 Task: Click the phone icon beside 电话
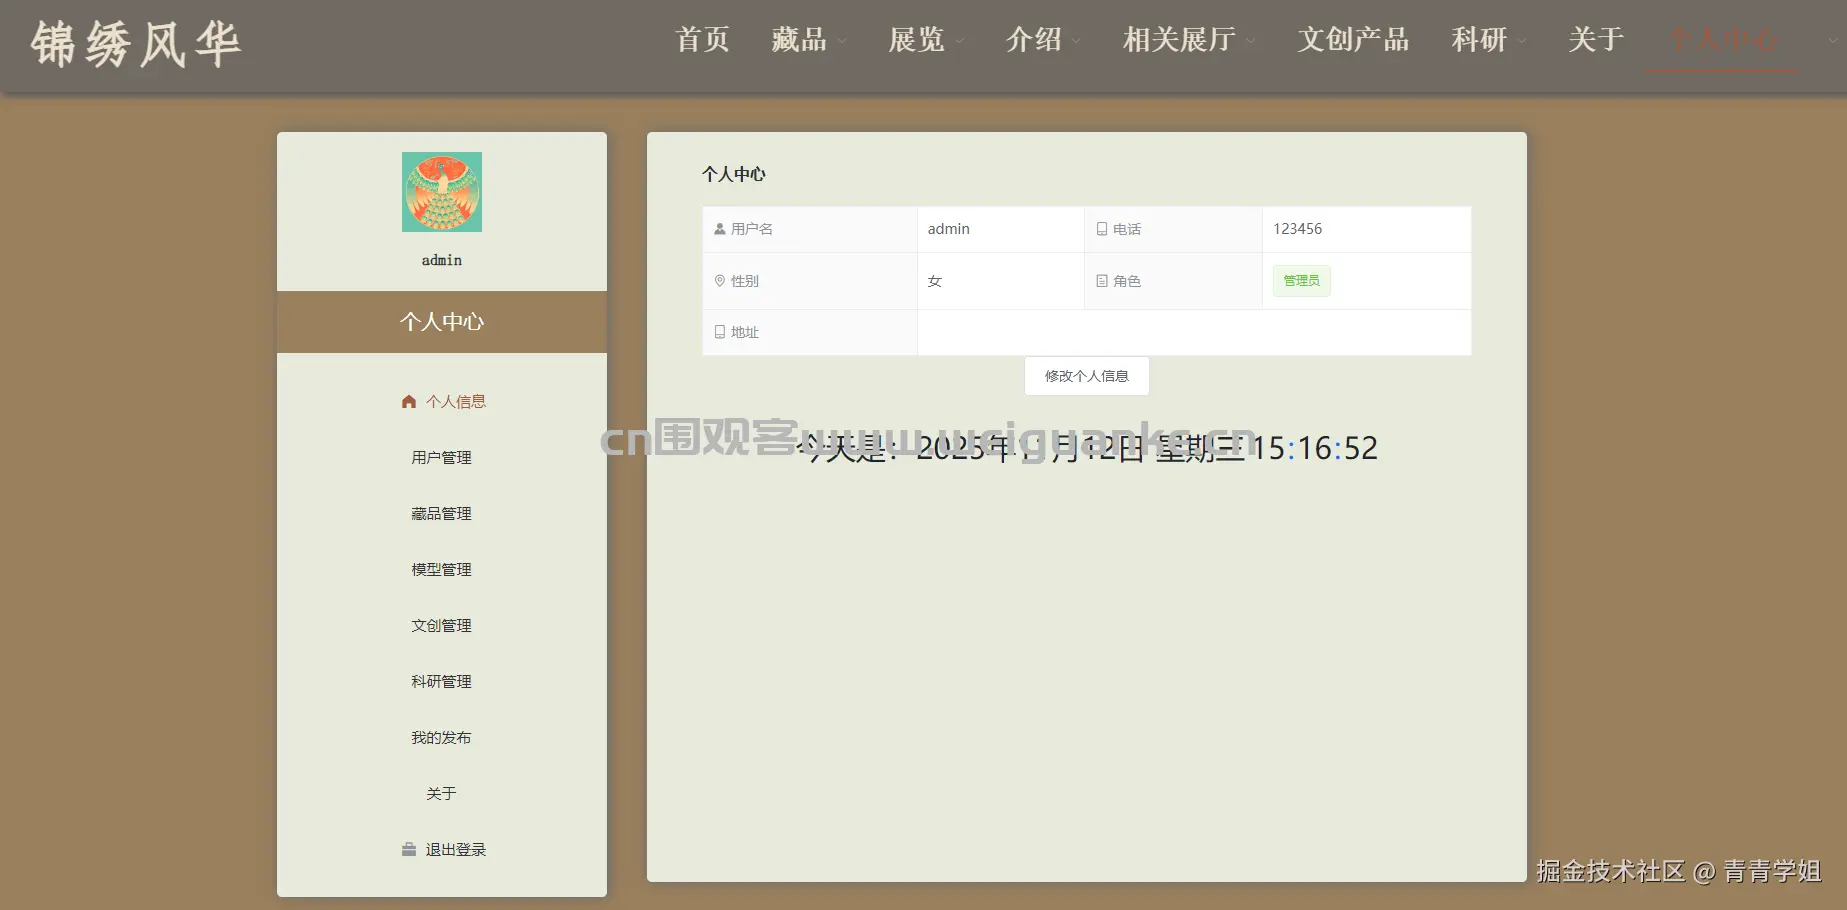point(1101,228)
